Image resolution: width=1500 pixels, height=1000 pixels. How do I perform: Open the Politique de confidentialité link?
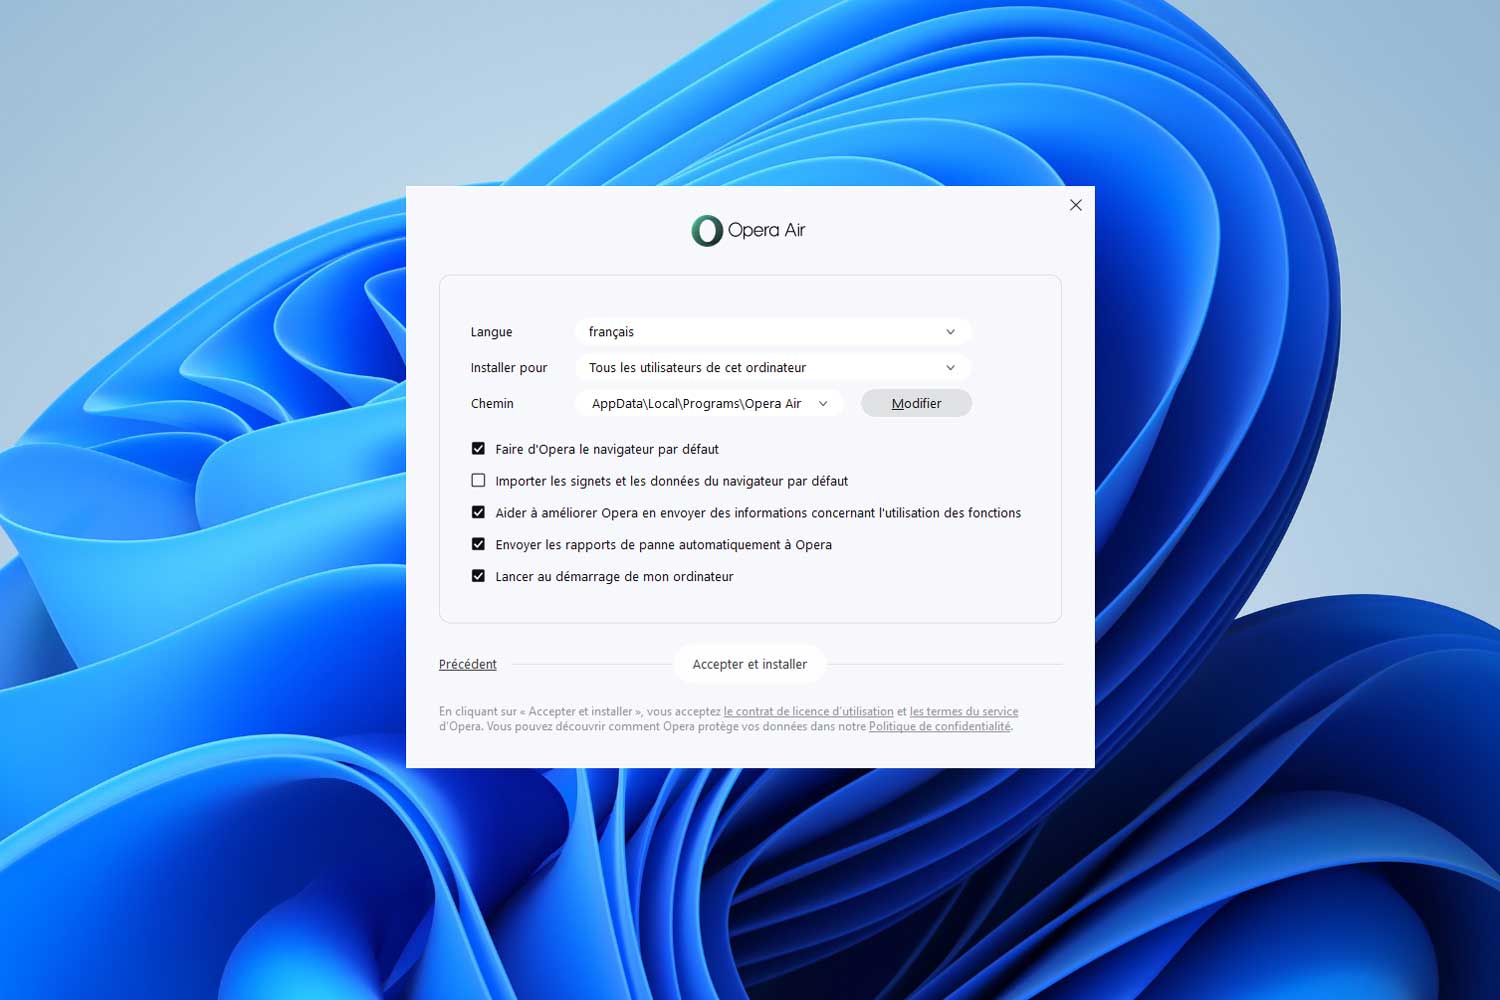click(940, 727)
